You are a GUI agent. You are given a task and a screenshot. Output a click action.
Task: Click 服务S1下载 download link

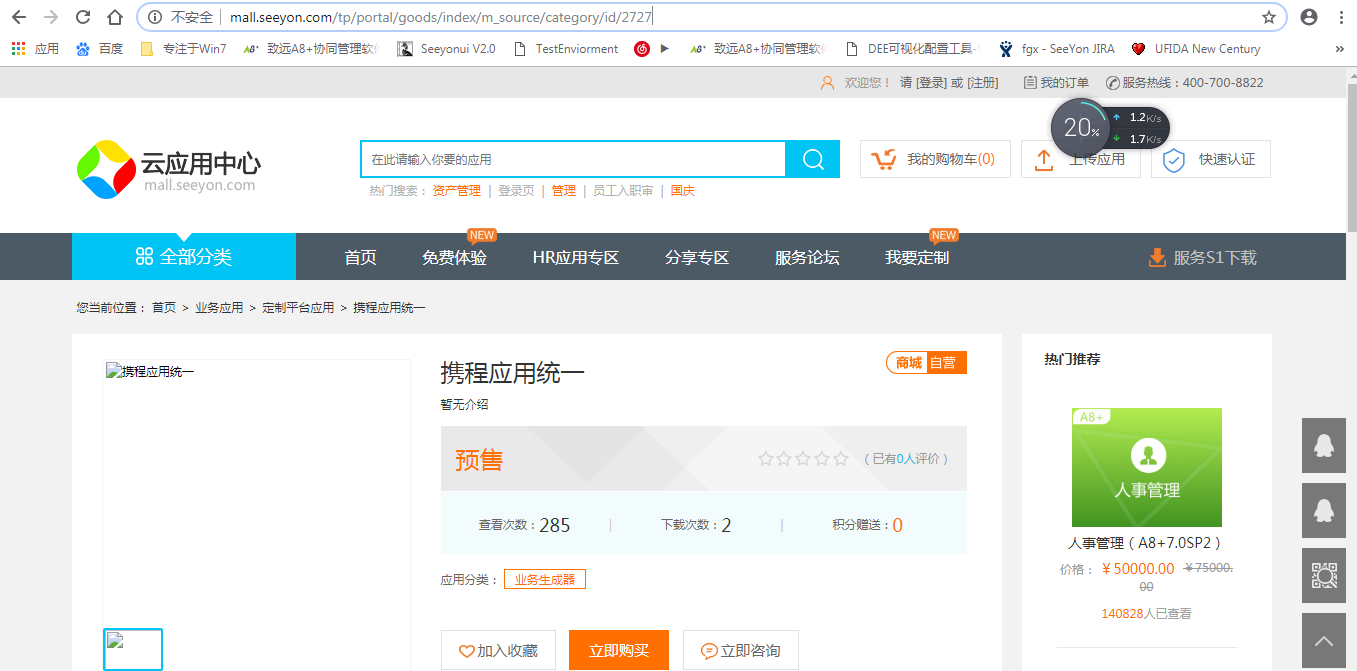coord(1202,258)
